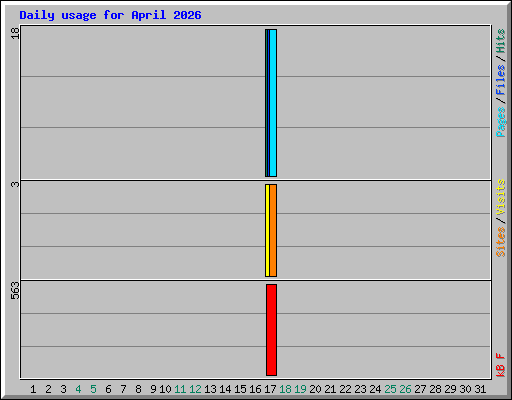Click day "14" on the x-axis
Screen dimensions: 512x400
(x=225, y=389)
